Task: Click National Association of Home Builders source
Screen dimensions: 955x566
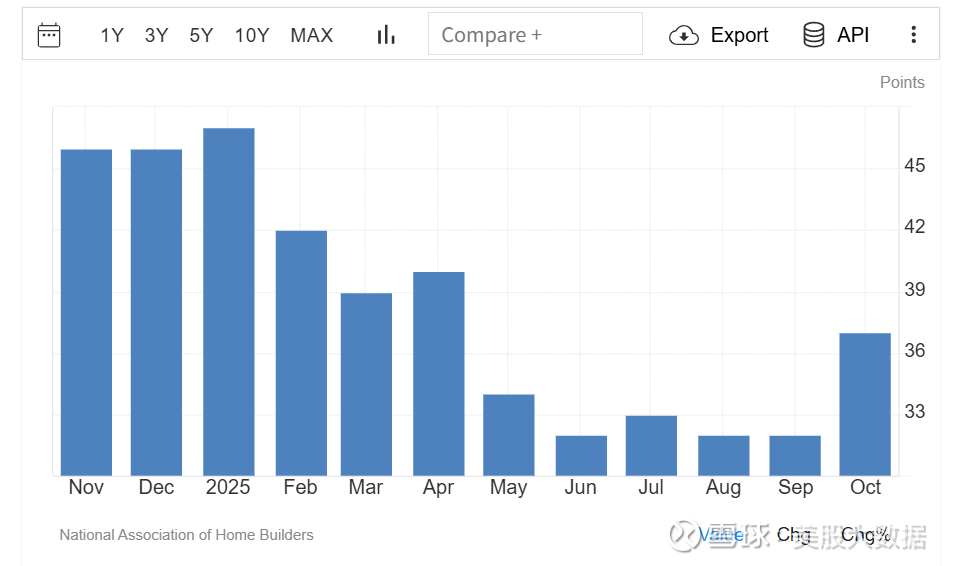Action: click(x=186, y=535)
